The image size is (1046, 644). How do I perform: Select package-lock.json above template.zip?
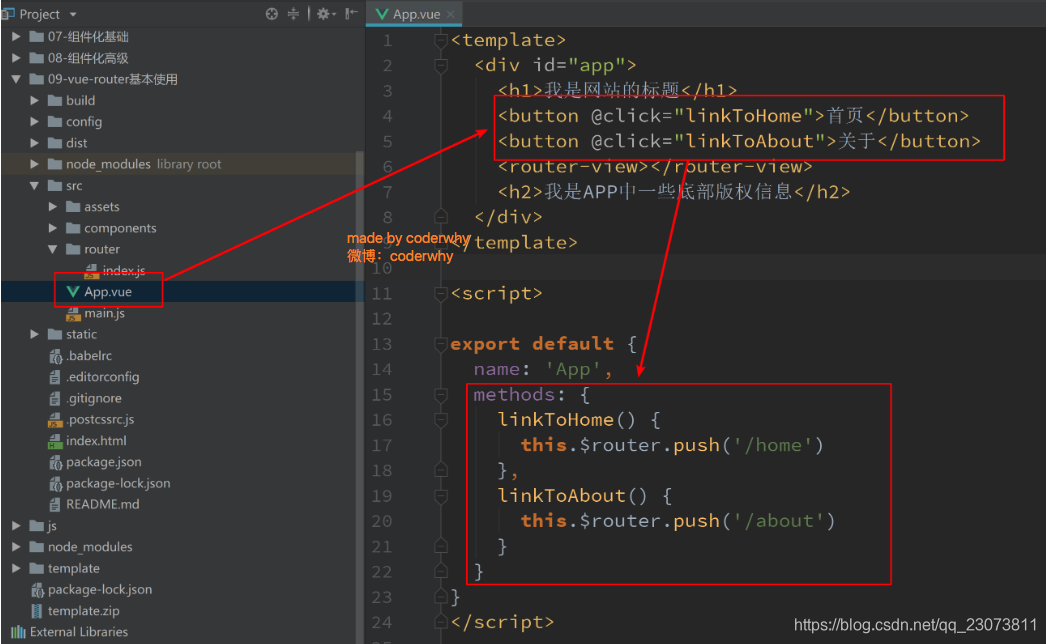[99, 589]
